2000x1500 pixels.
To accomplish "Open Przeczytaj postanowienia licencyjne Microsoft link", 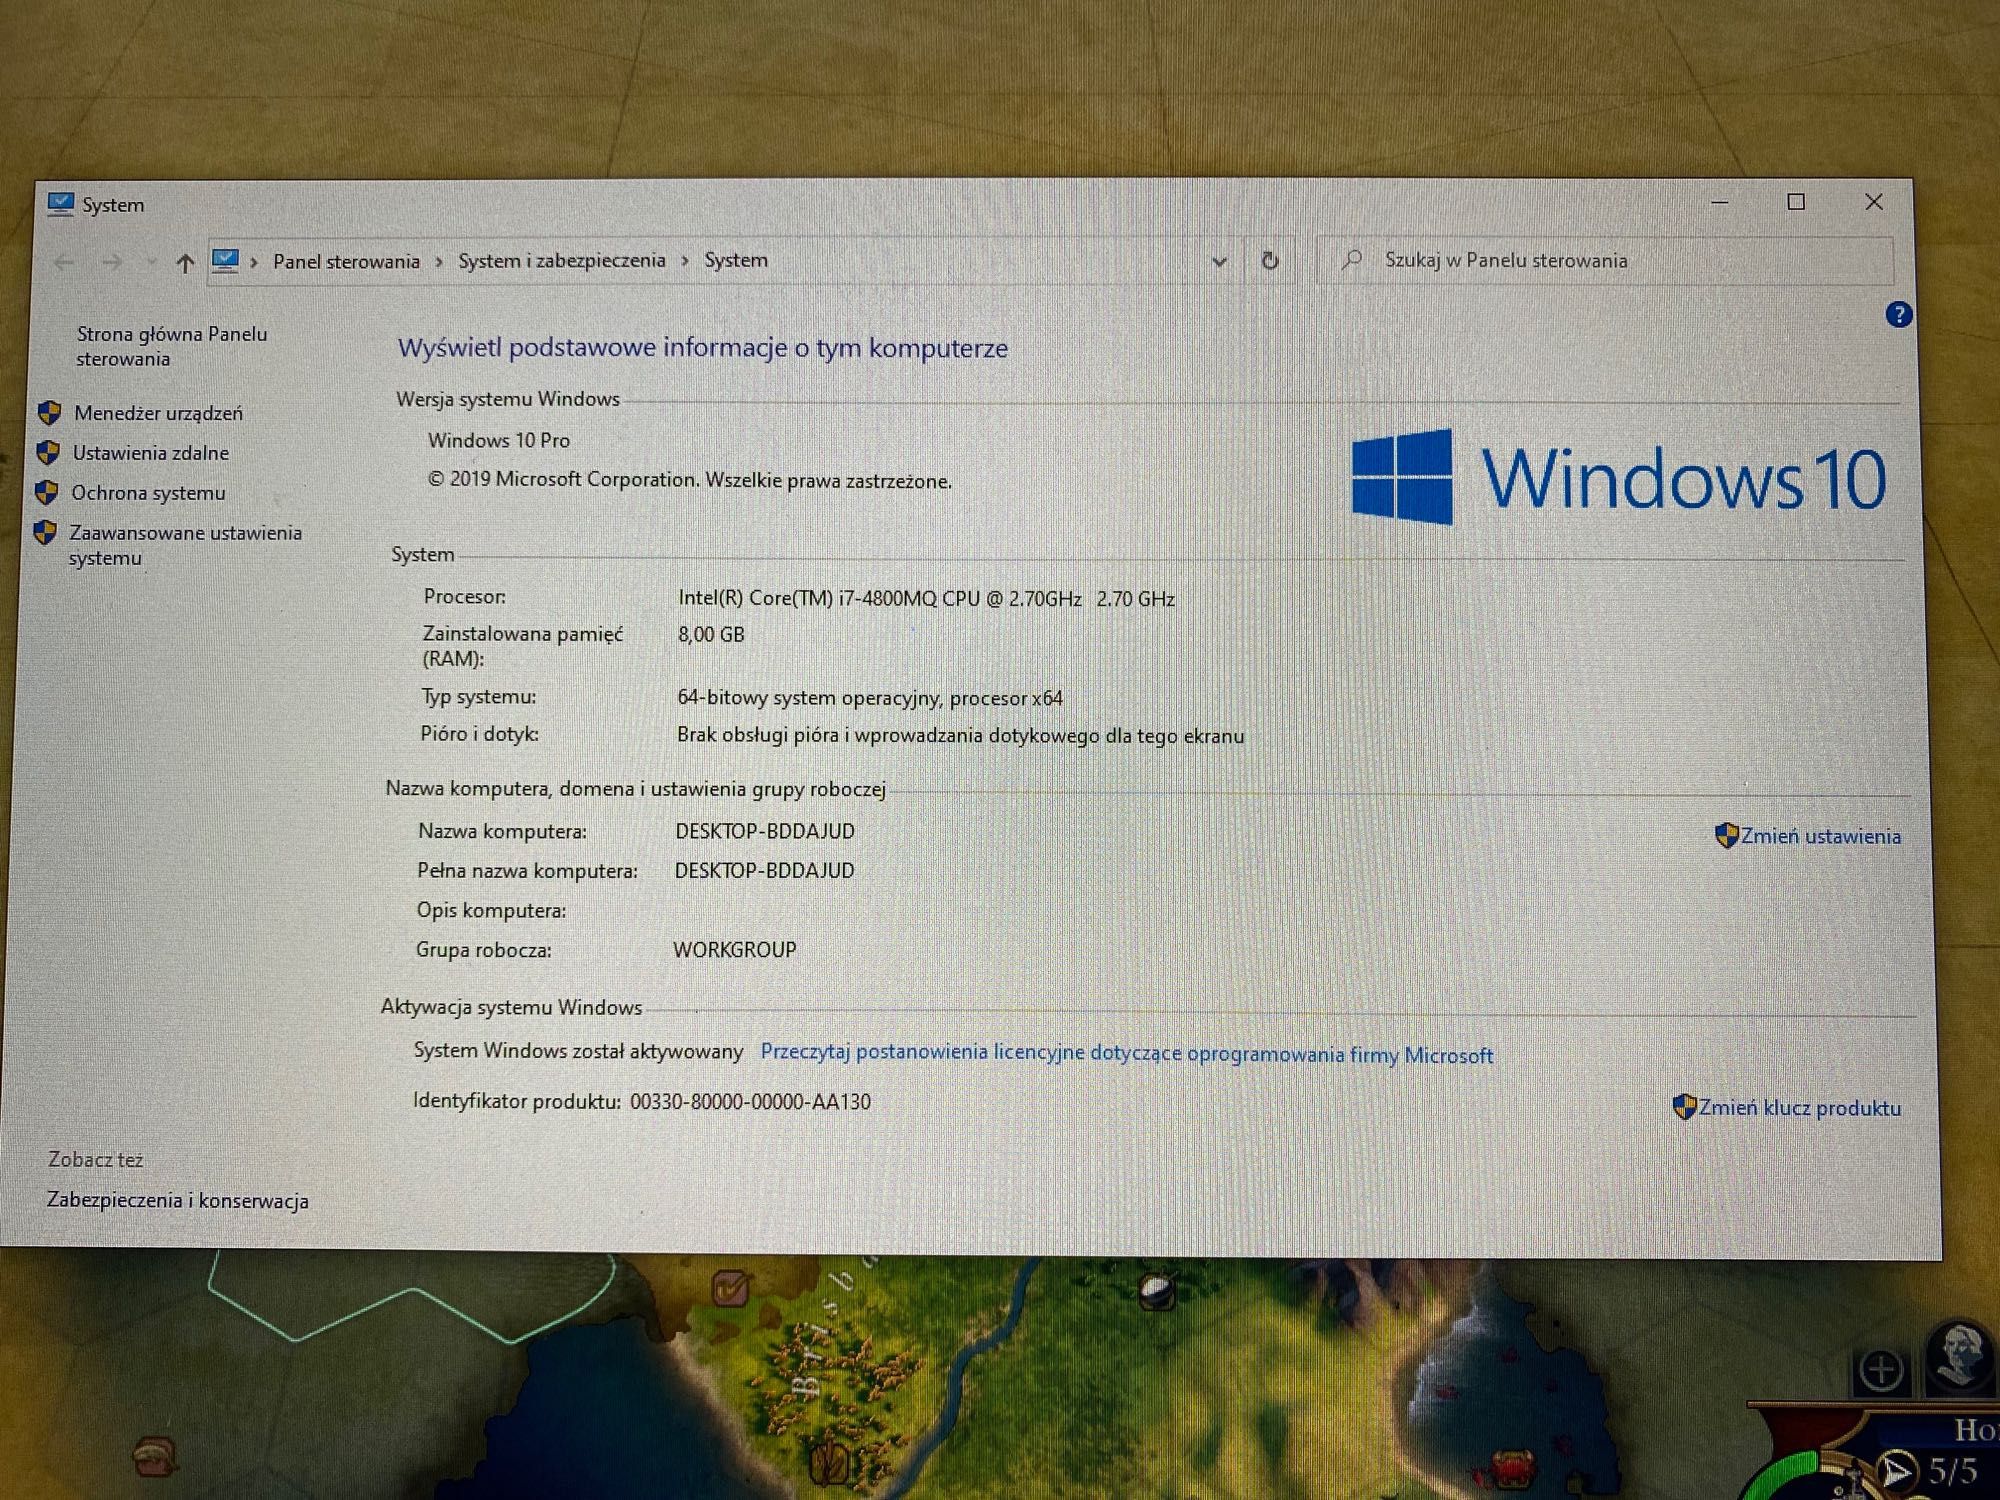I will click(1126, 1053).
